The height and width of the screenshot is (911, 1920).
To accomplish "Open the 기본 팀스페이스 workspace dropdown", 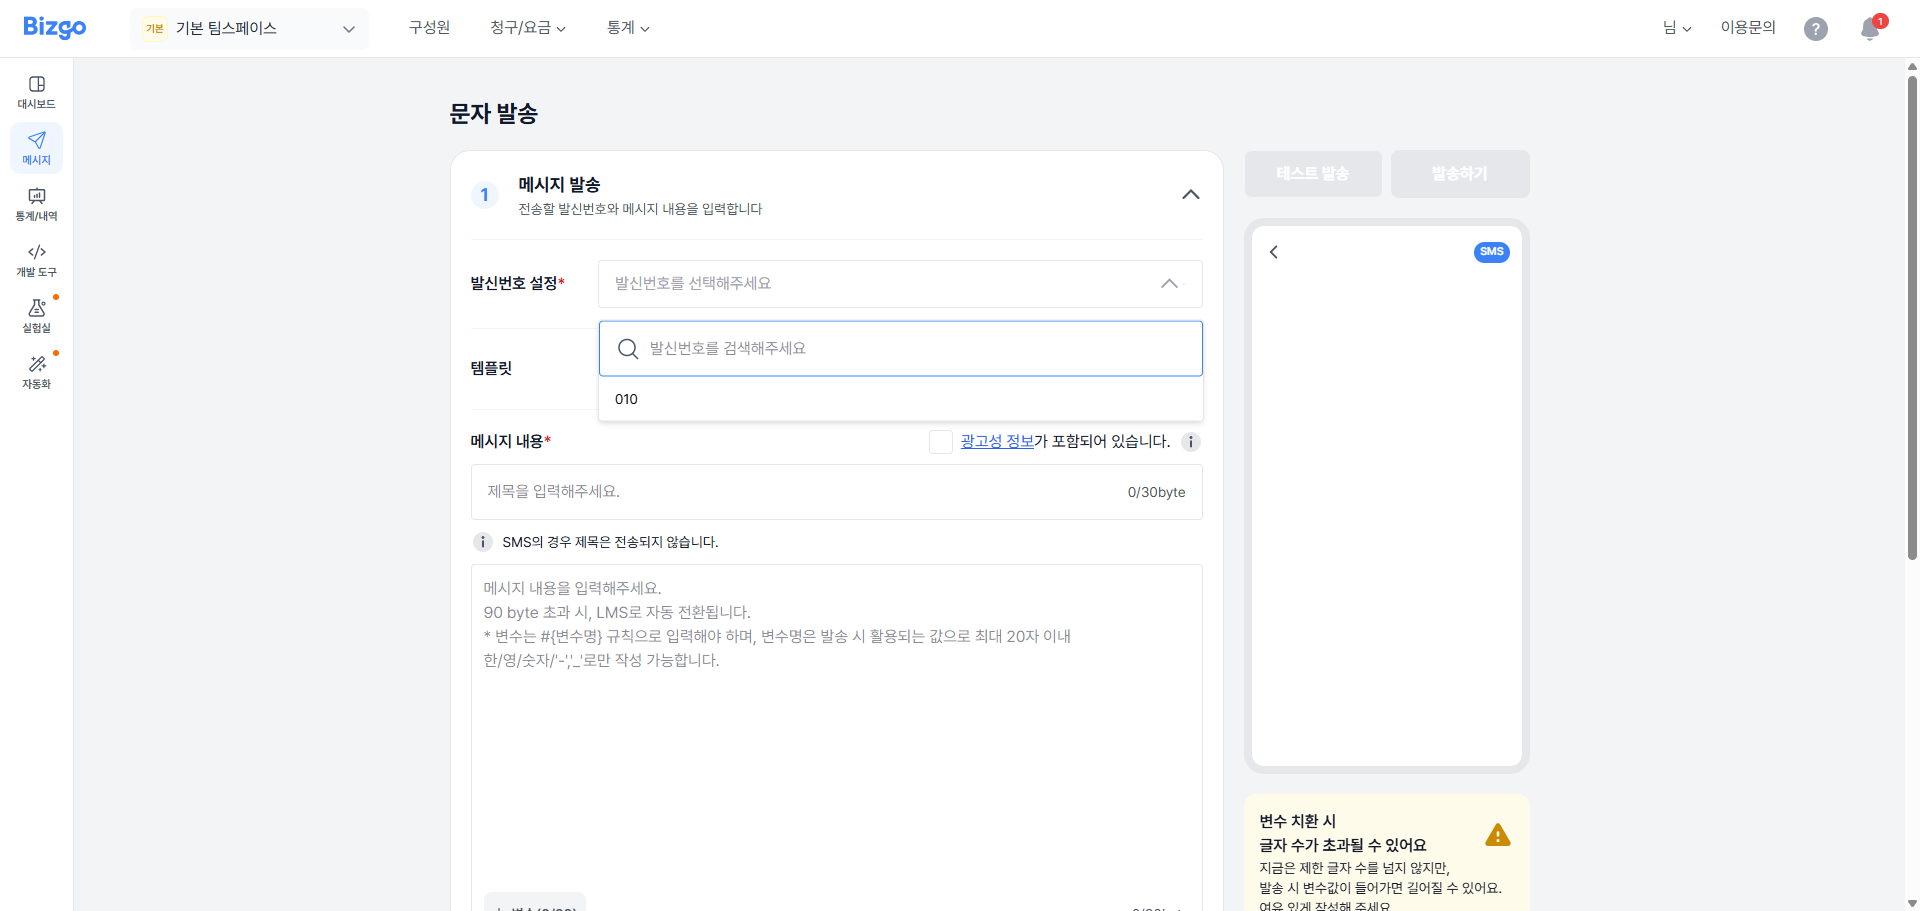I will pyautogui.click(x=248, y=28).
